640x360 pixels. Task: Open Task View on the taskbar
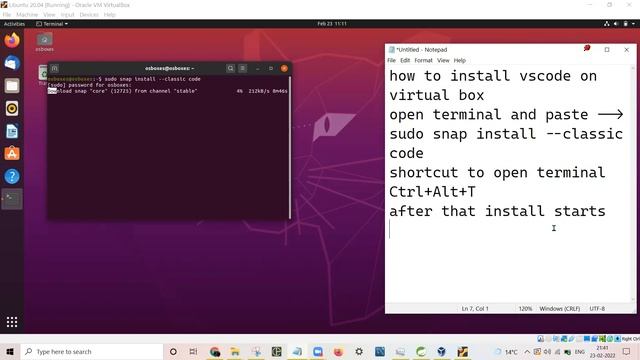coord(193,351)
